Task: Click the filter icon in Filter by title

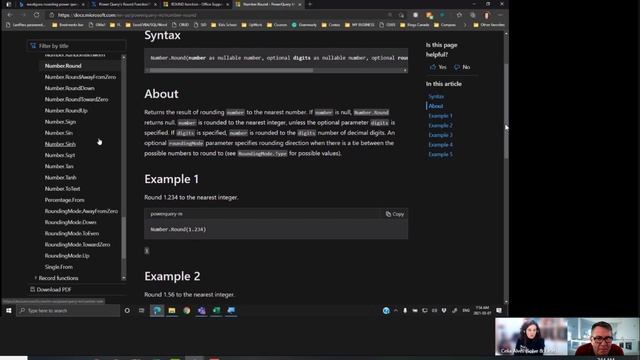Action: coord(33,46)
